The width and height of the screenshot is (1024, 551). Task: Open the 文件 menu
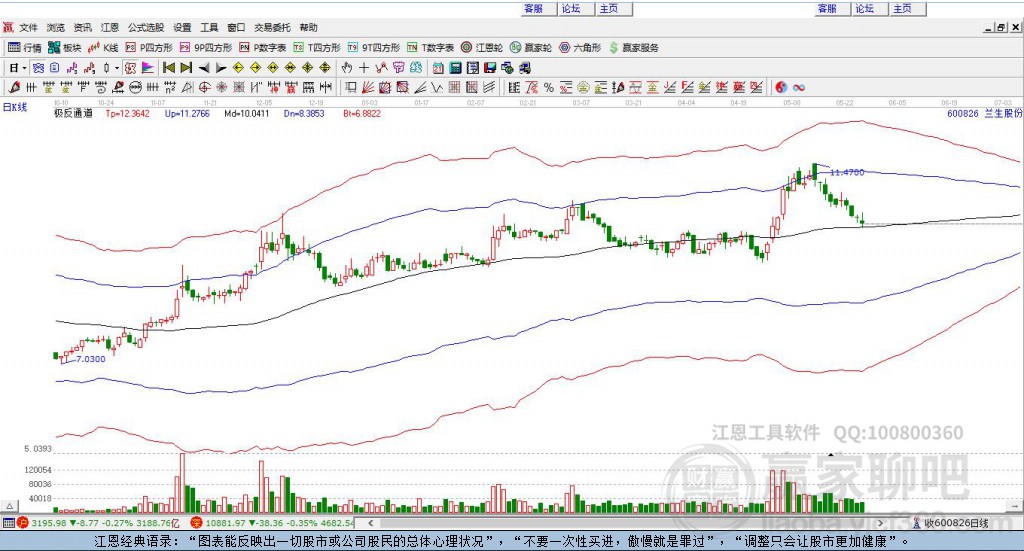pyautogui.click(x=28, y=27)
